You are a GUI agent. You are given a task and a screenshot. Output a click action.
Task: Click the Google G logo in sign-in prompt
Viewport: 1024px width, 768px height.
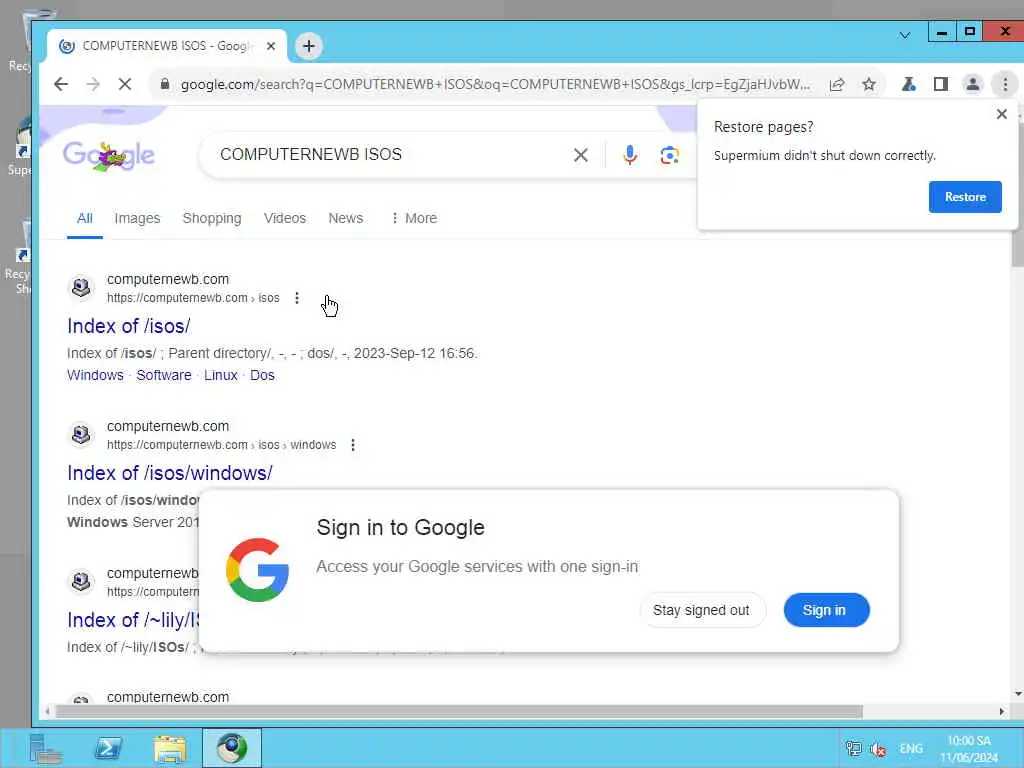(257, 569)
